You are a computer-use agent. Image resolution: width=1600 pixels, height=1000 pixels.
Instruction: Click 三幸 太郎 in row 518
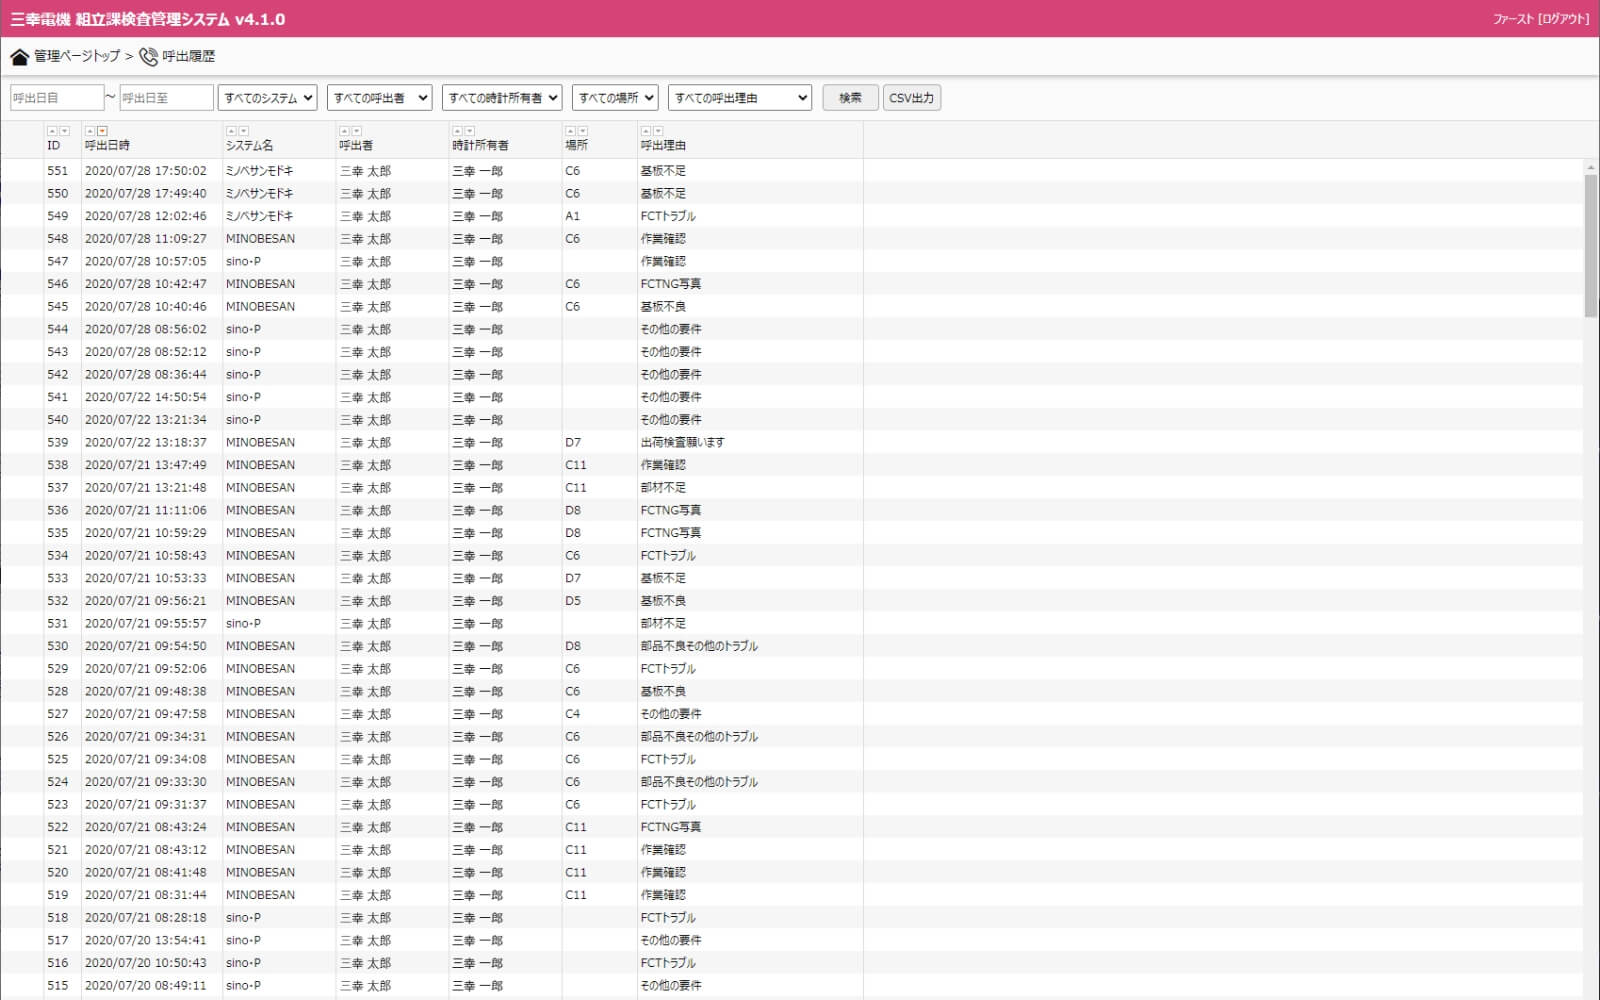click(x=365, y=918)
